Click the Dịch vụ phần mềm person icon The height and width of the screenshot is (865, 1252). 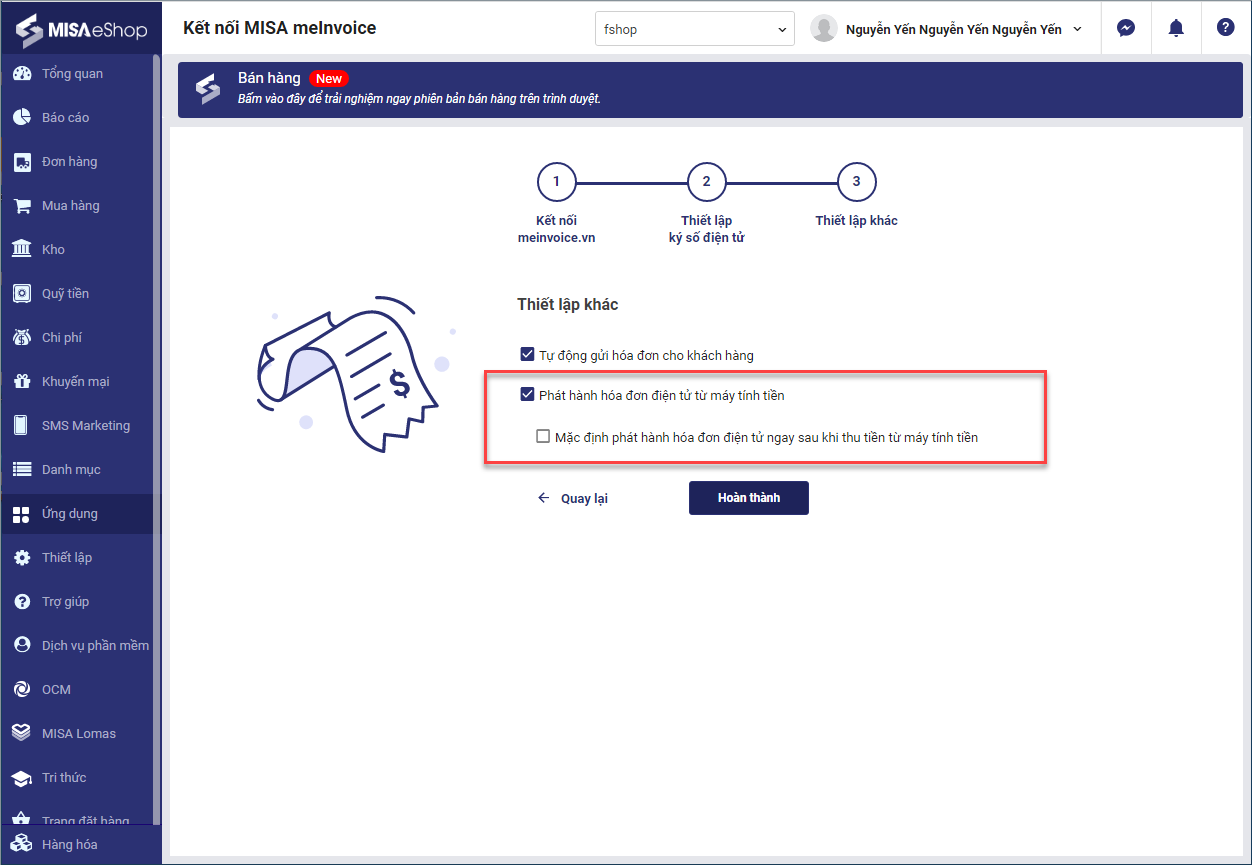tap(21, 646)
